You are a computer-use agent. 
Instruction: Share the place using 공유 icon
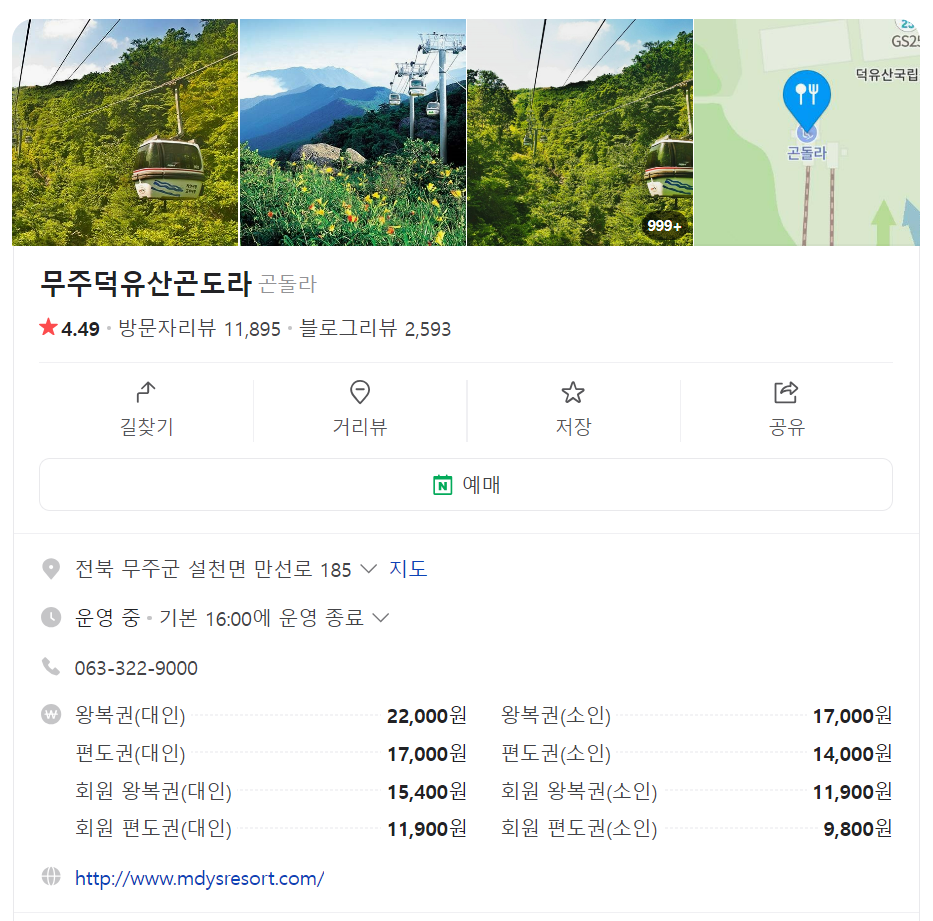pyautogui.click(x=786, y=392)
